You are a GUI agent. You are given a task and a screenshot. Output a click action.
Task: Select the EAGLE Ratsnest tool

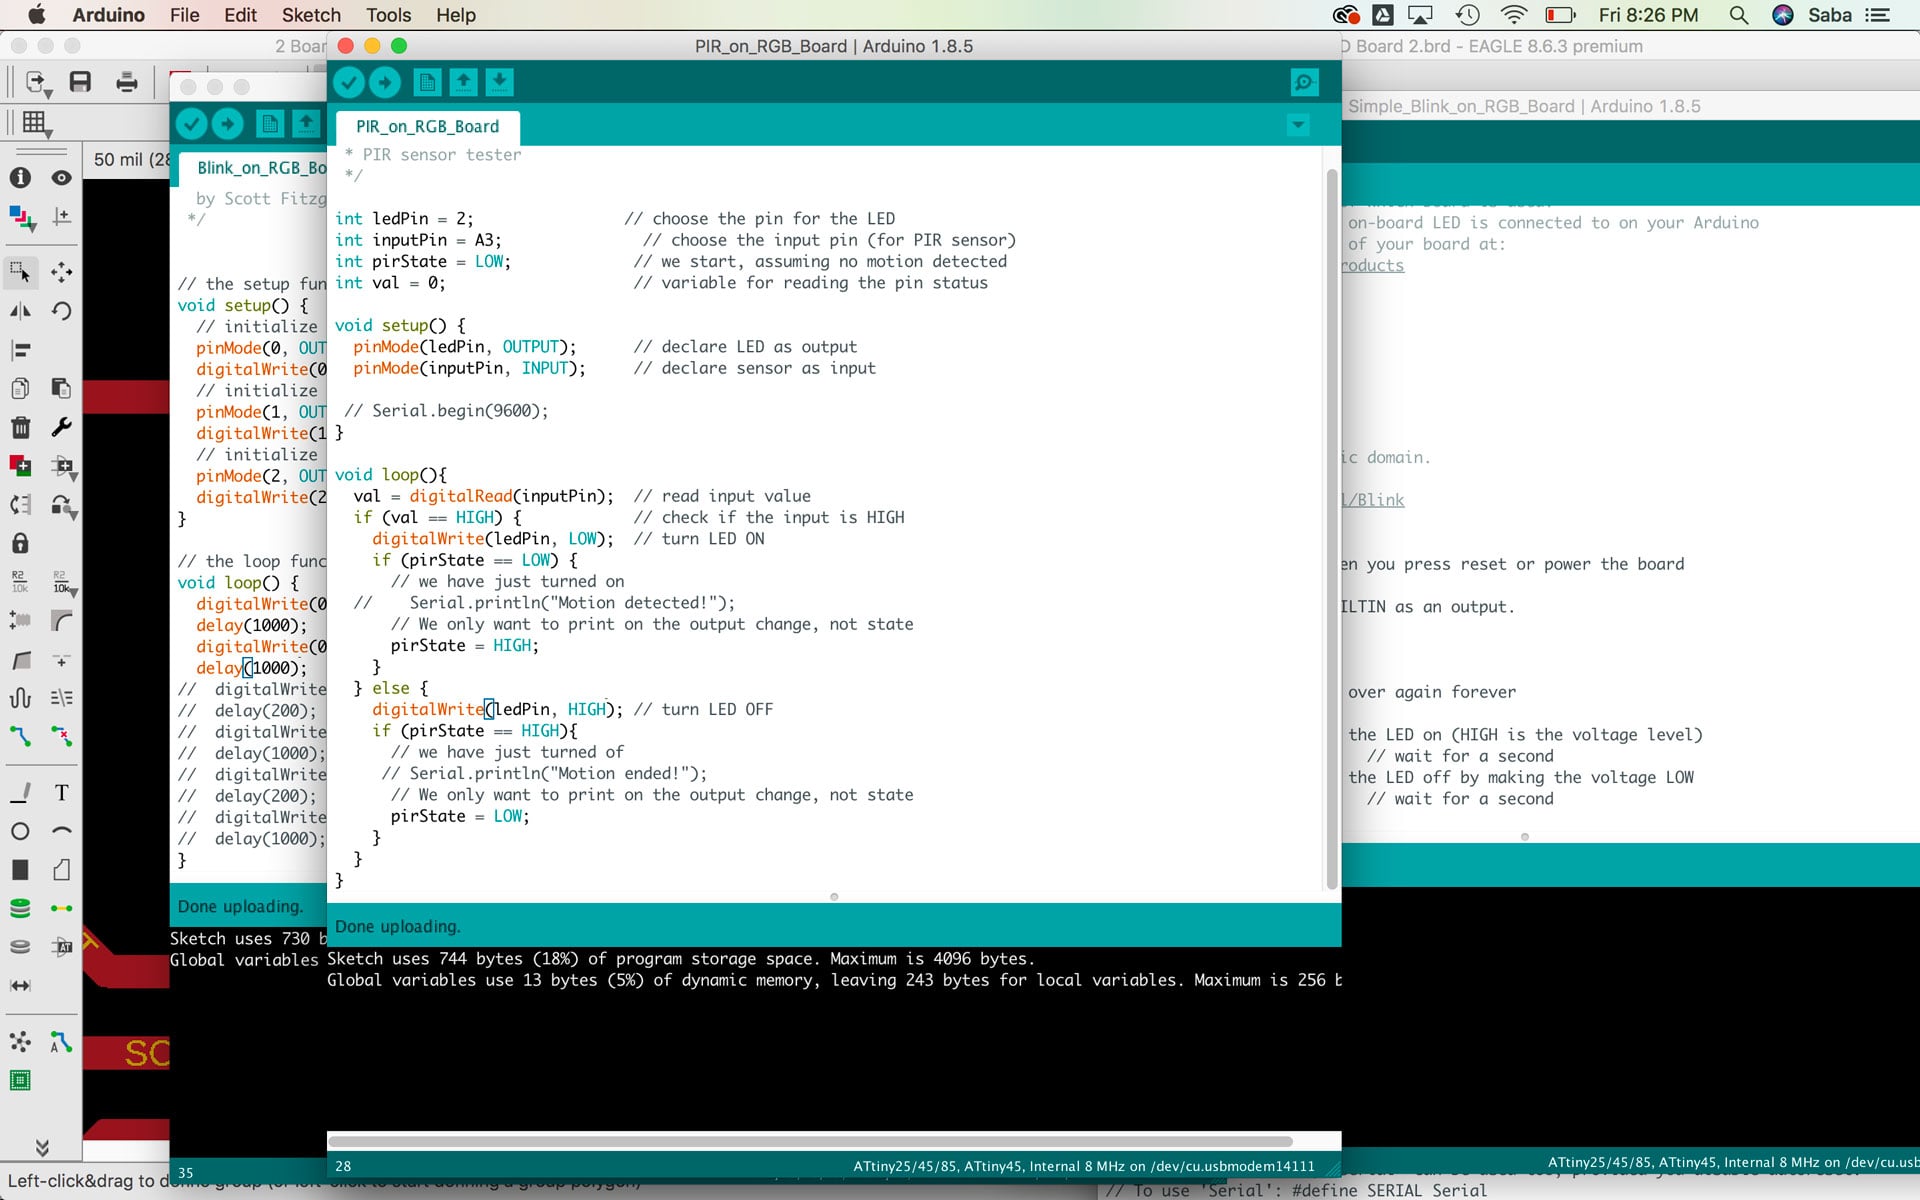[x=20, y=1042]
